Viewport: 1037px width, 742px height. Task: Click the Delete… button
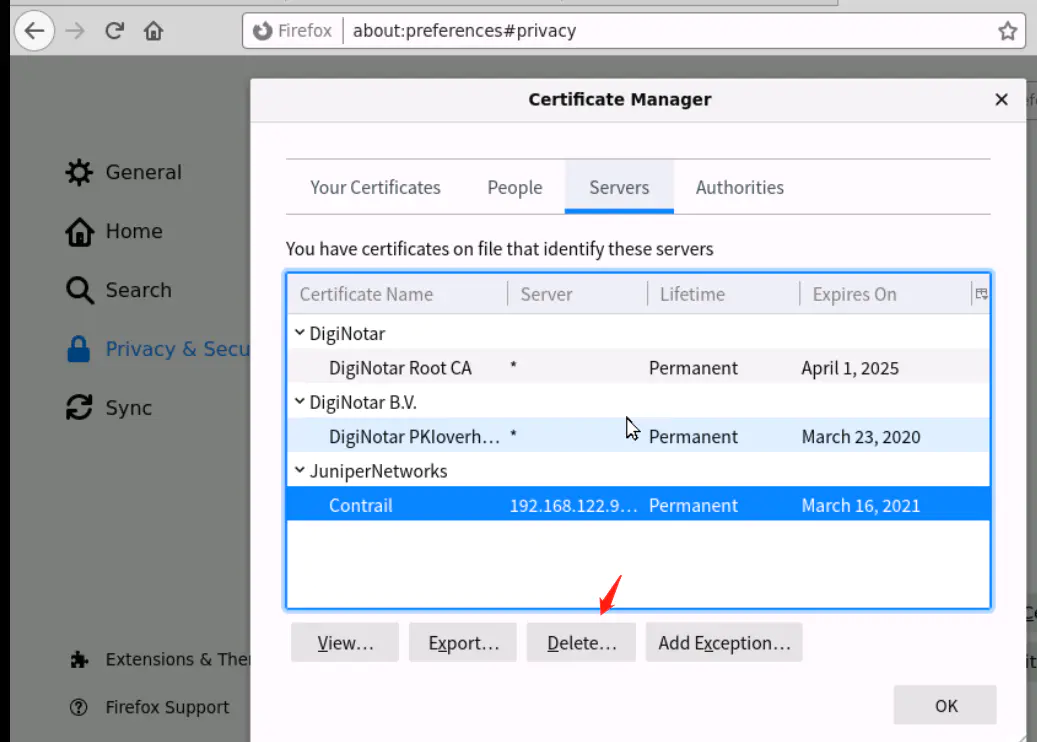[x=581, y=642]
